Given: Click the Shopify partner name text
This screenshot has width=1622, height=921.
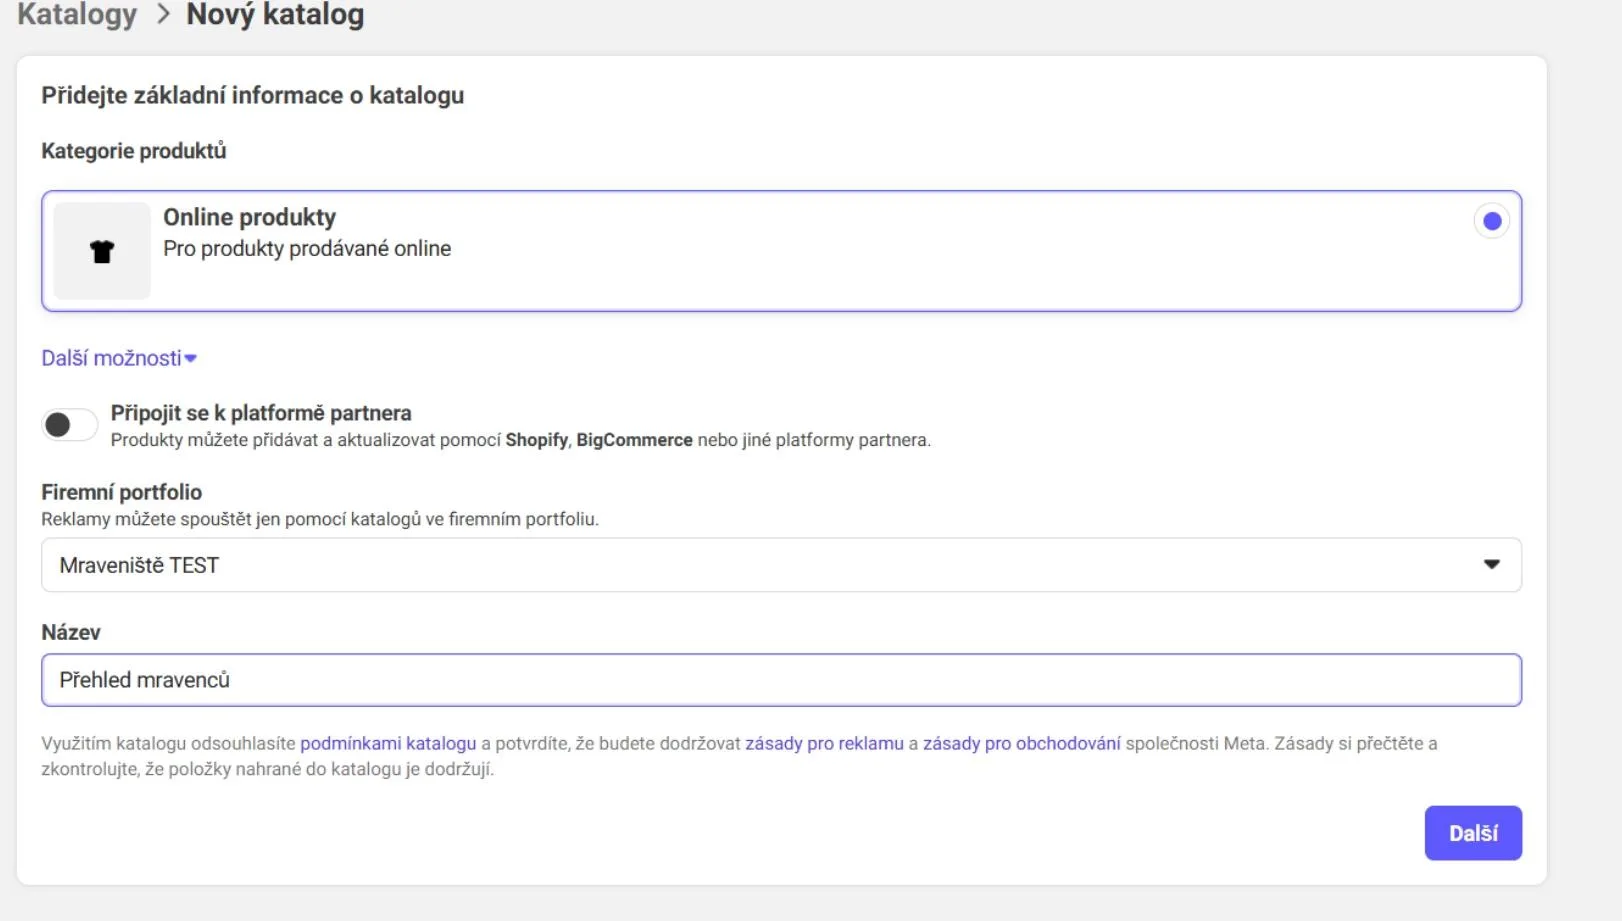Looking at the screenshot, I should (536, 440).
